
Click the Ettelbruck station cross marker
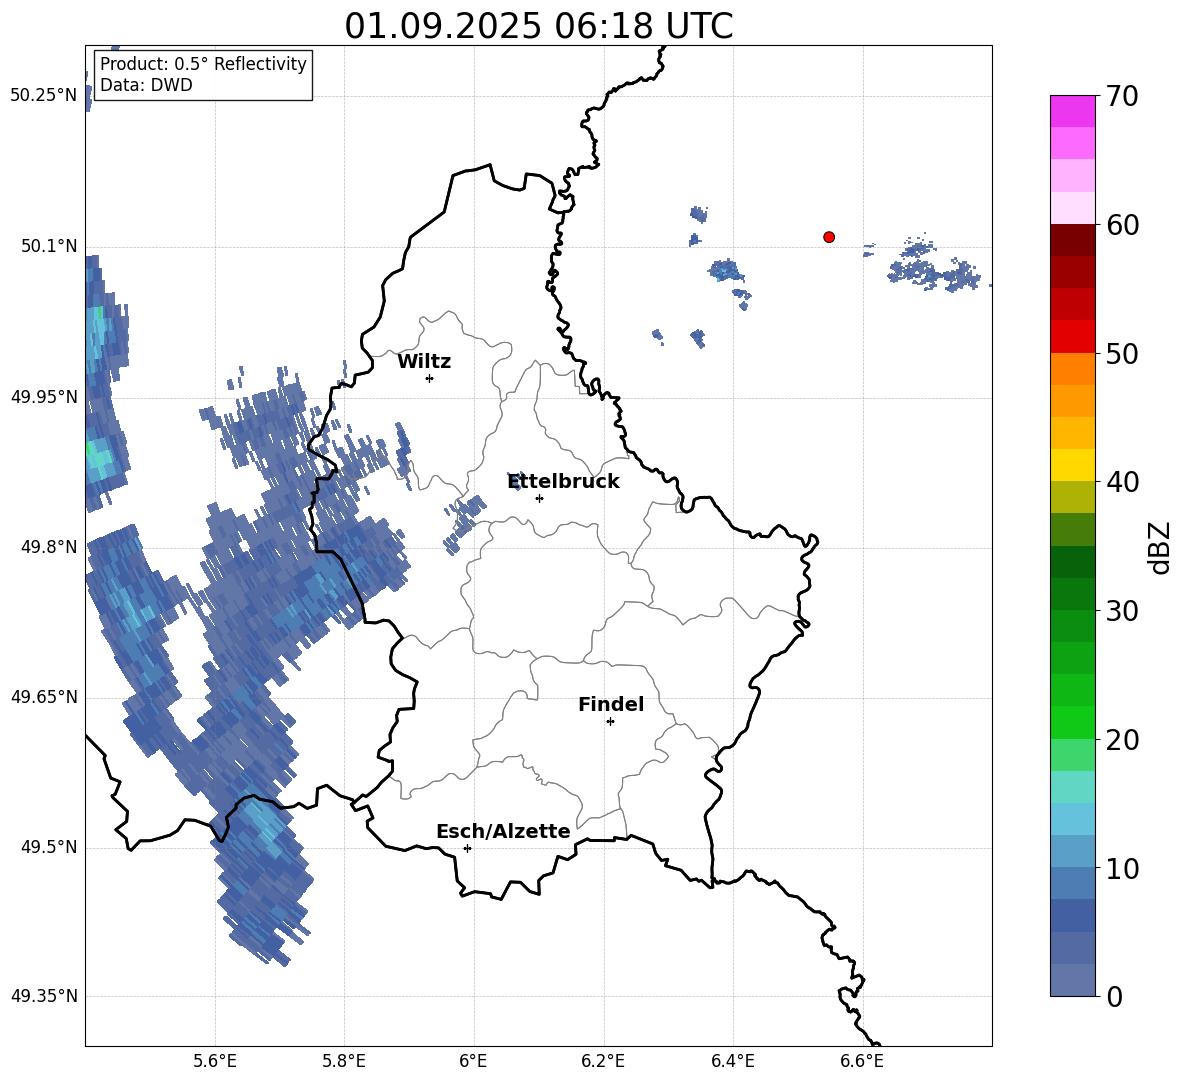539,498
